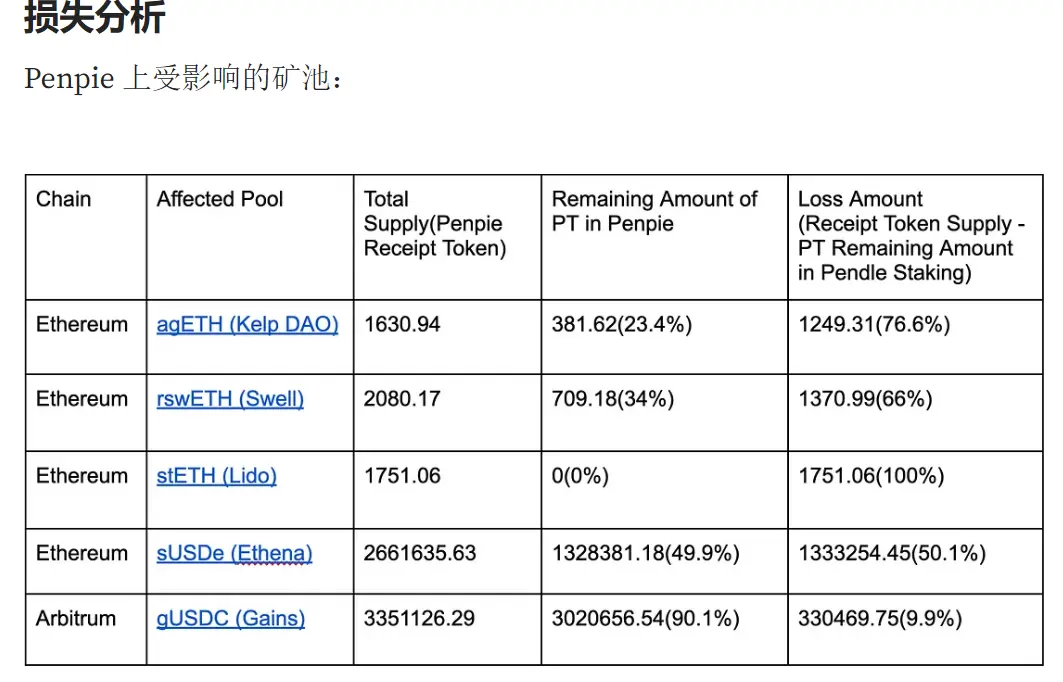
Task: Open the gUSDC (Gains) link
Action: tap(230, 619)
